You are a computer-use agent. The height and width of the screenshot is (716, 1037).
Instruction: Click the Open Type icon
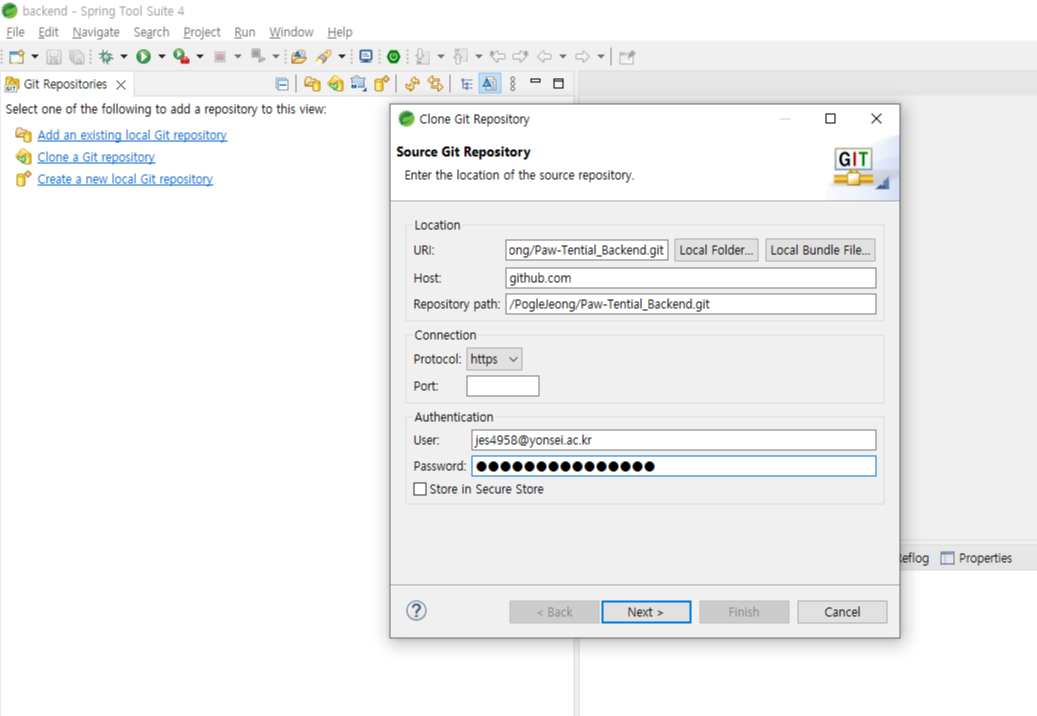(x=299, y=57)
